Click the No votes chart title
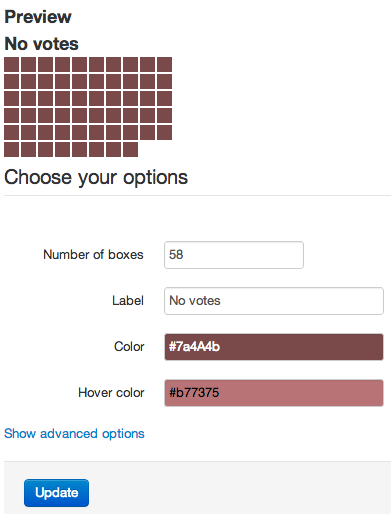 point(41,44)
